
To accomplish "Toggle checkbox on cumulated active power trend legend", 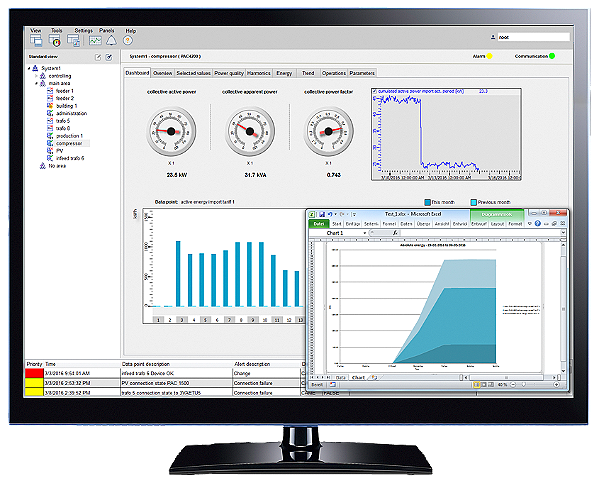I will pyautogui.click(x=374, y=91).
